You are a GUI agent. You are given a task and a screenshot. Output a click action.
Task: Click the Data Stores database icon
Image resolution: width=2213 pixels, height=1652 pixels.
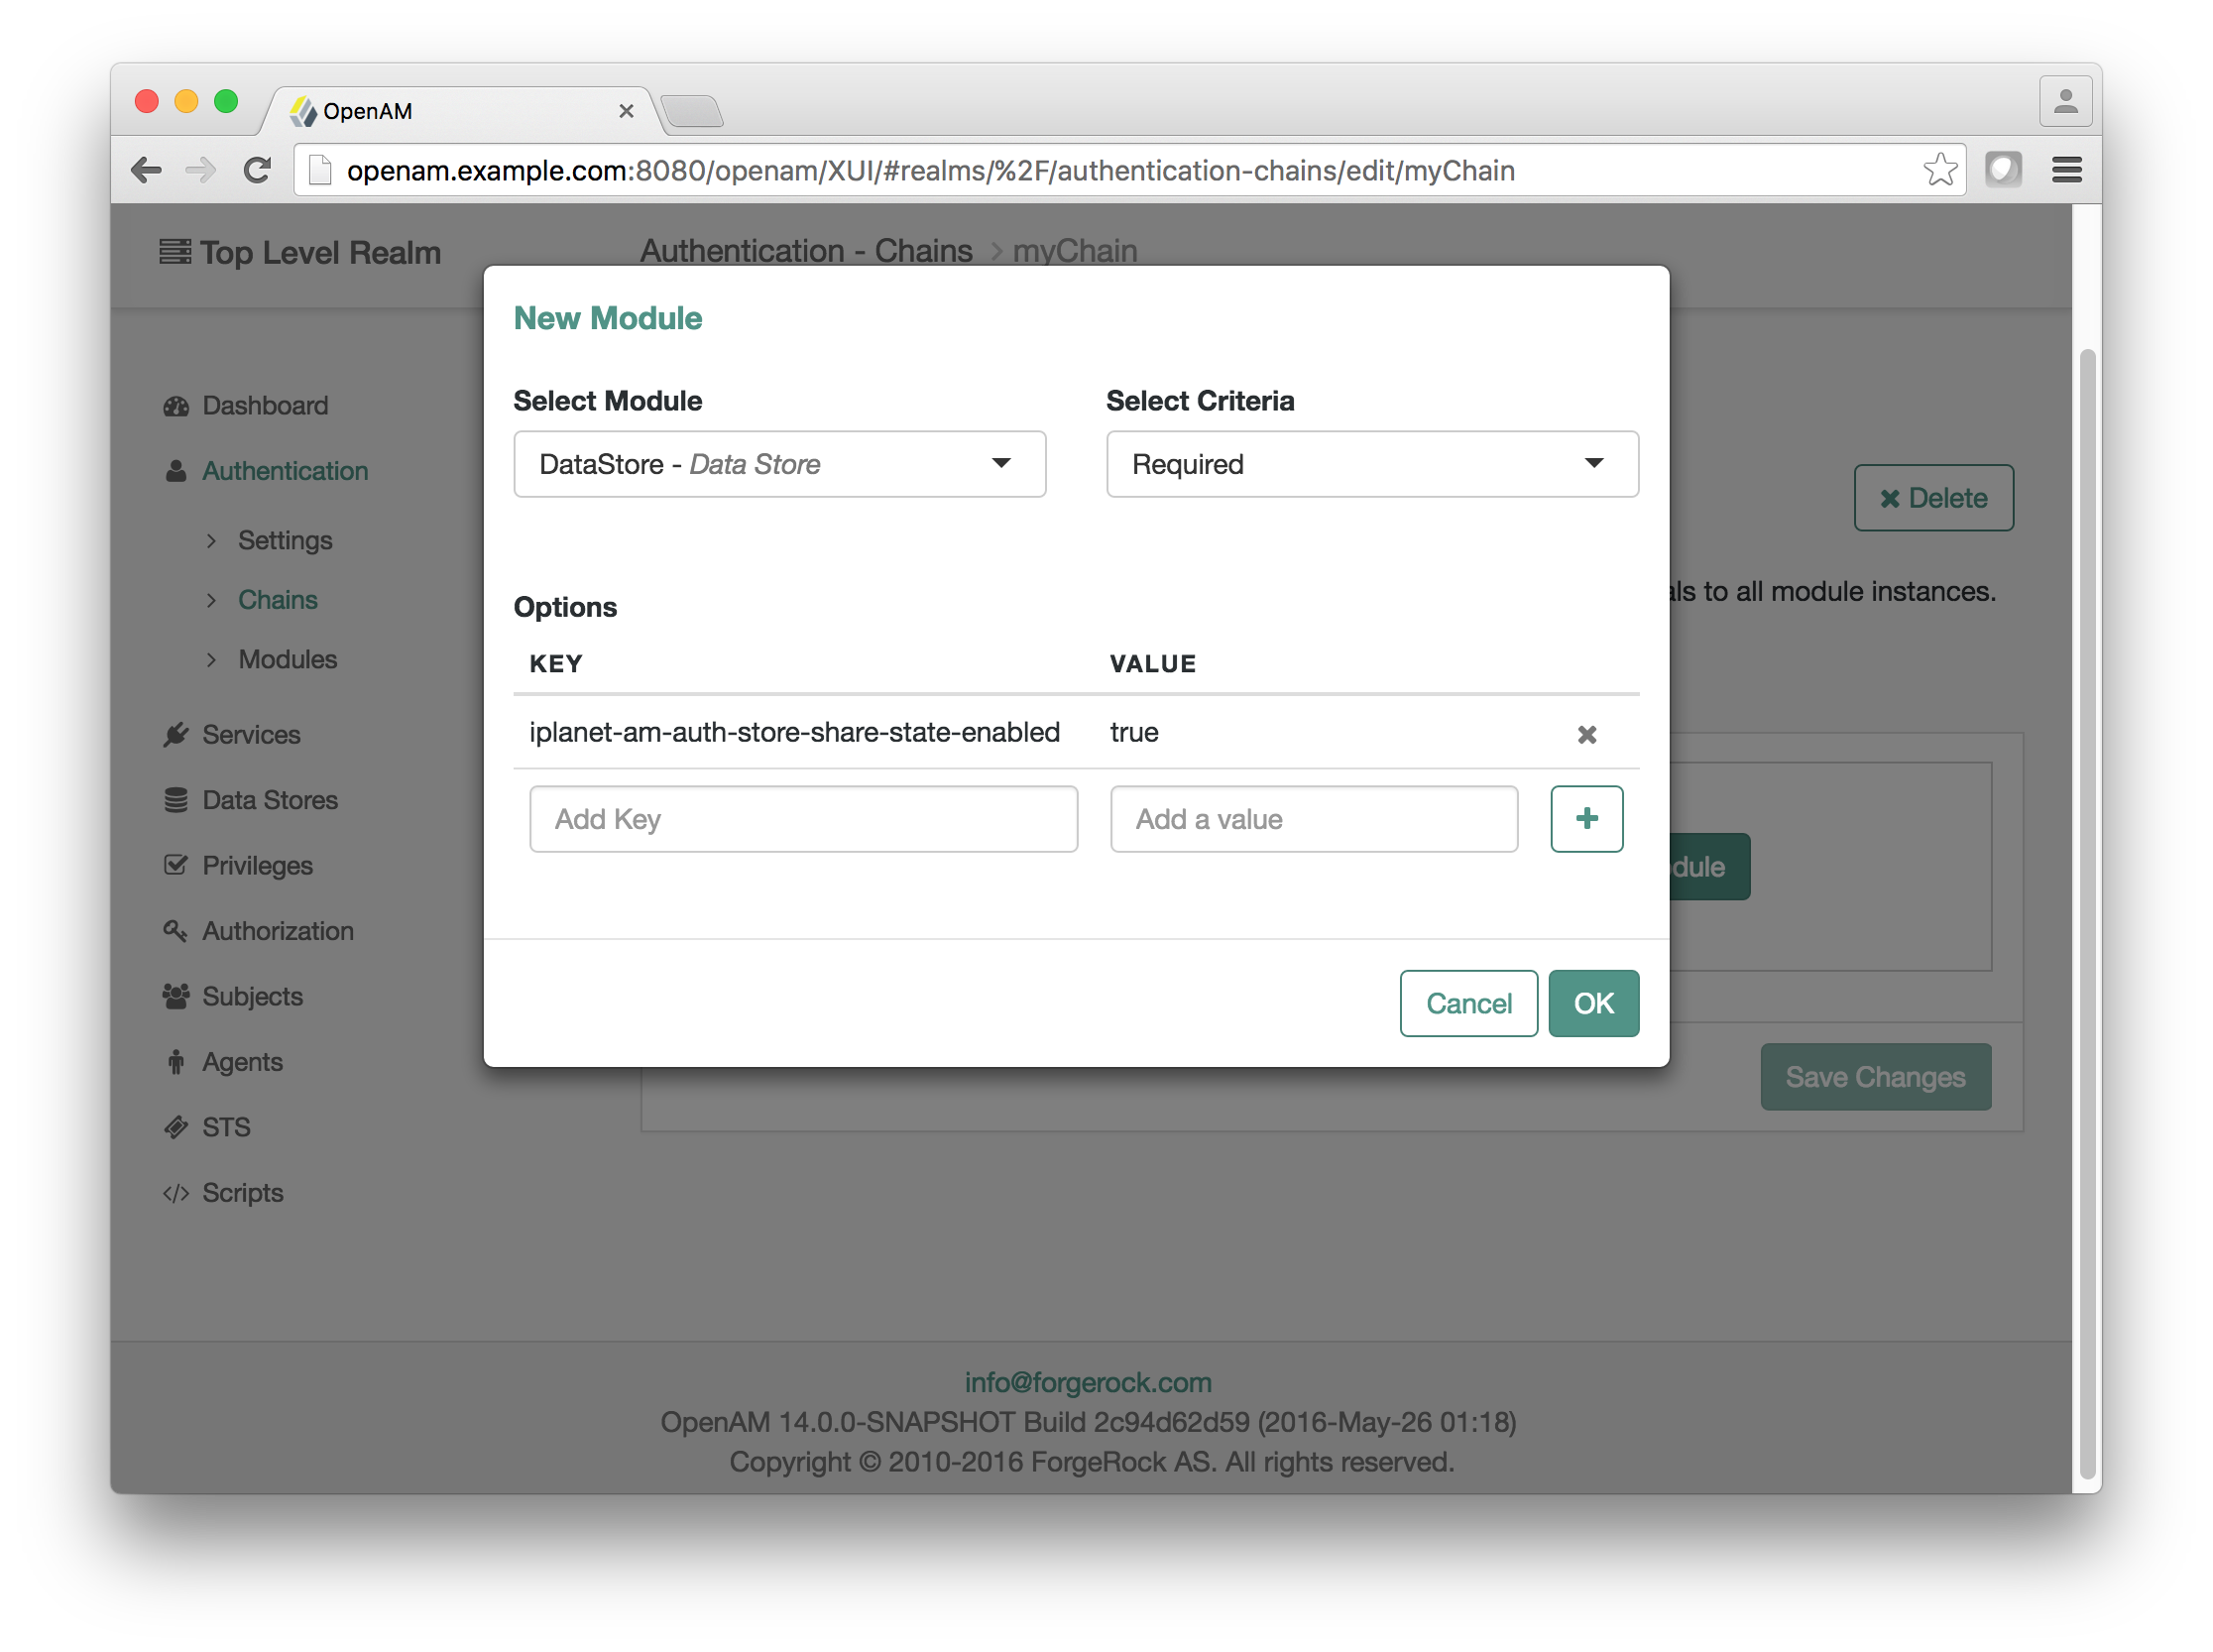click(176, 800)
